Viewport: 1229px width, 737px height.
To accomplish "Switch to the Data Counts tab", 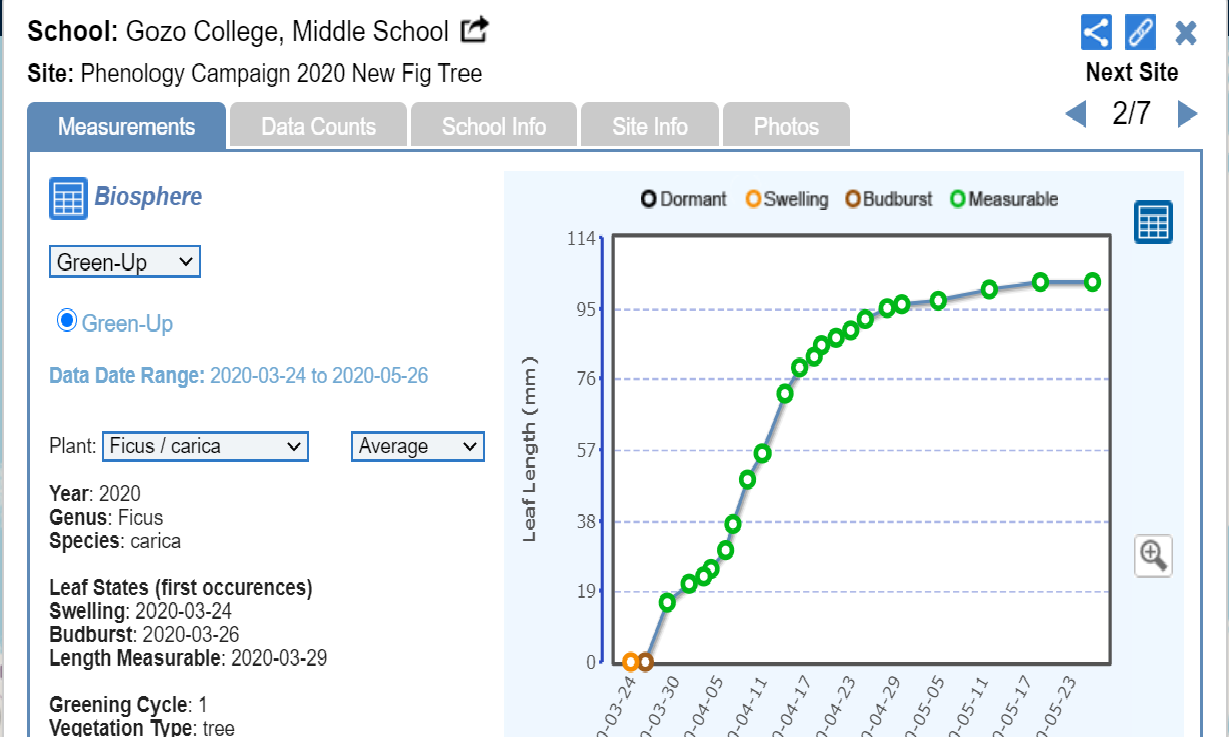I will 318,127.
